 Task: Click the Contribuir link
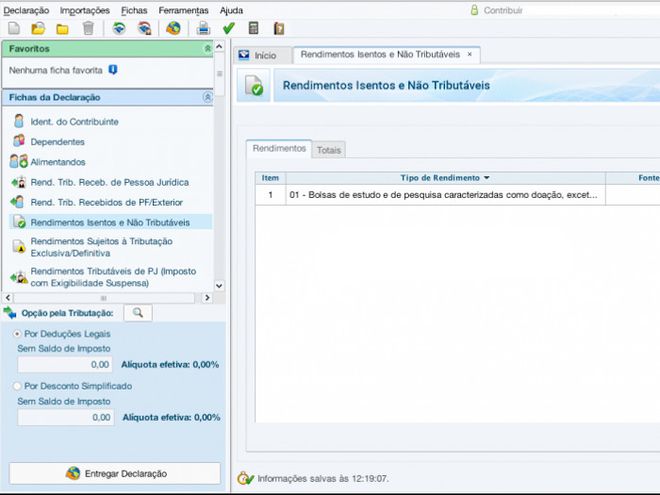click(503, 10)
